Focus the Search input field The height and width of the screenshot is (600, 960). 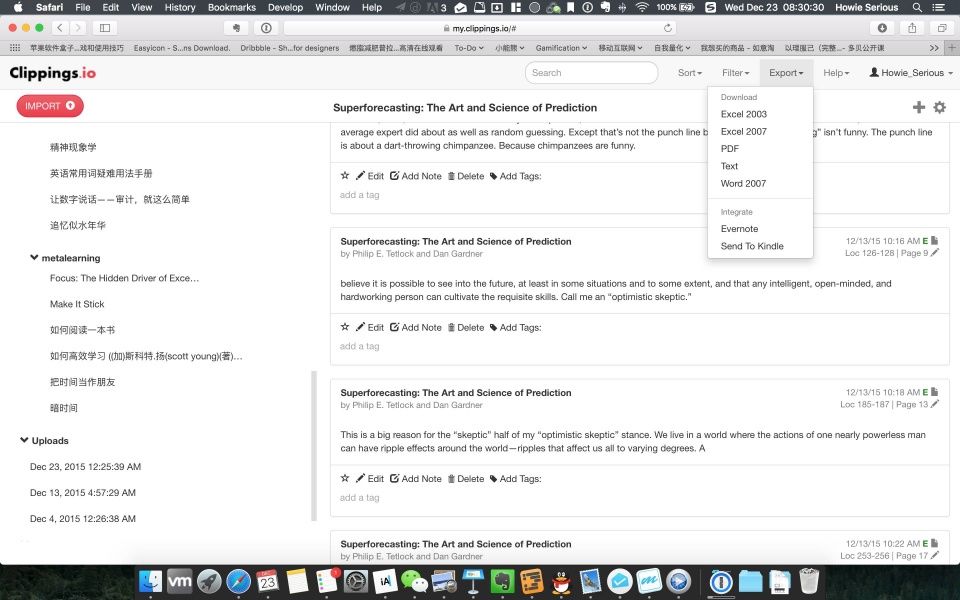[591, 72]
